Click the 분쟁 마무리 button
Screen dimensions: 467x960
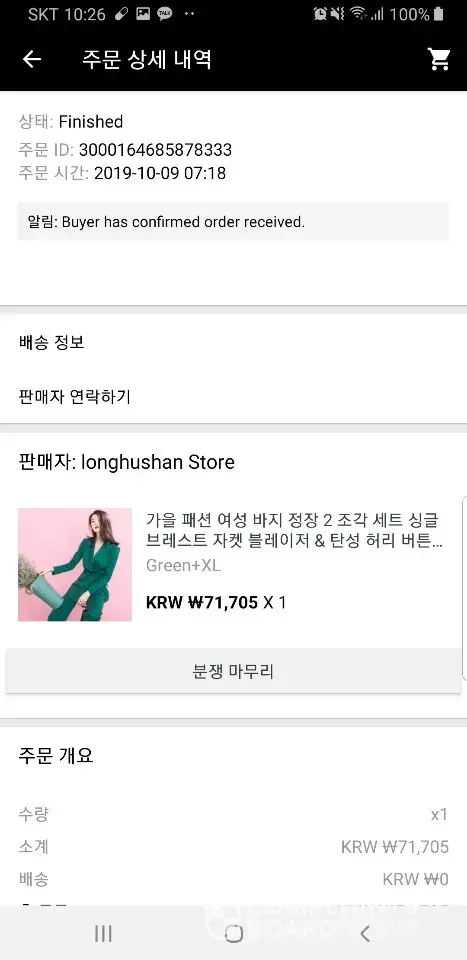[x=233, y=672]
